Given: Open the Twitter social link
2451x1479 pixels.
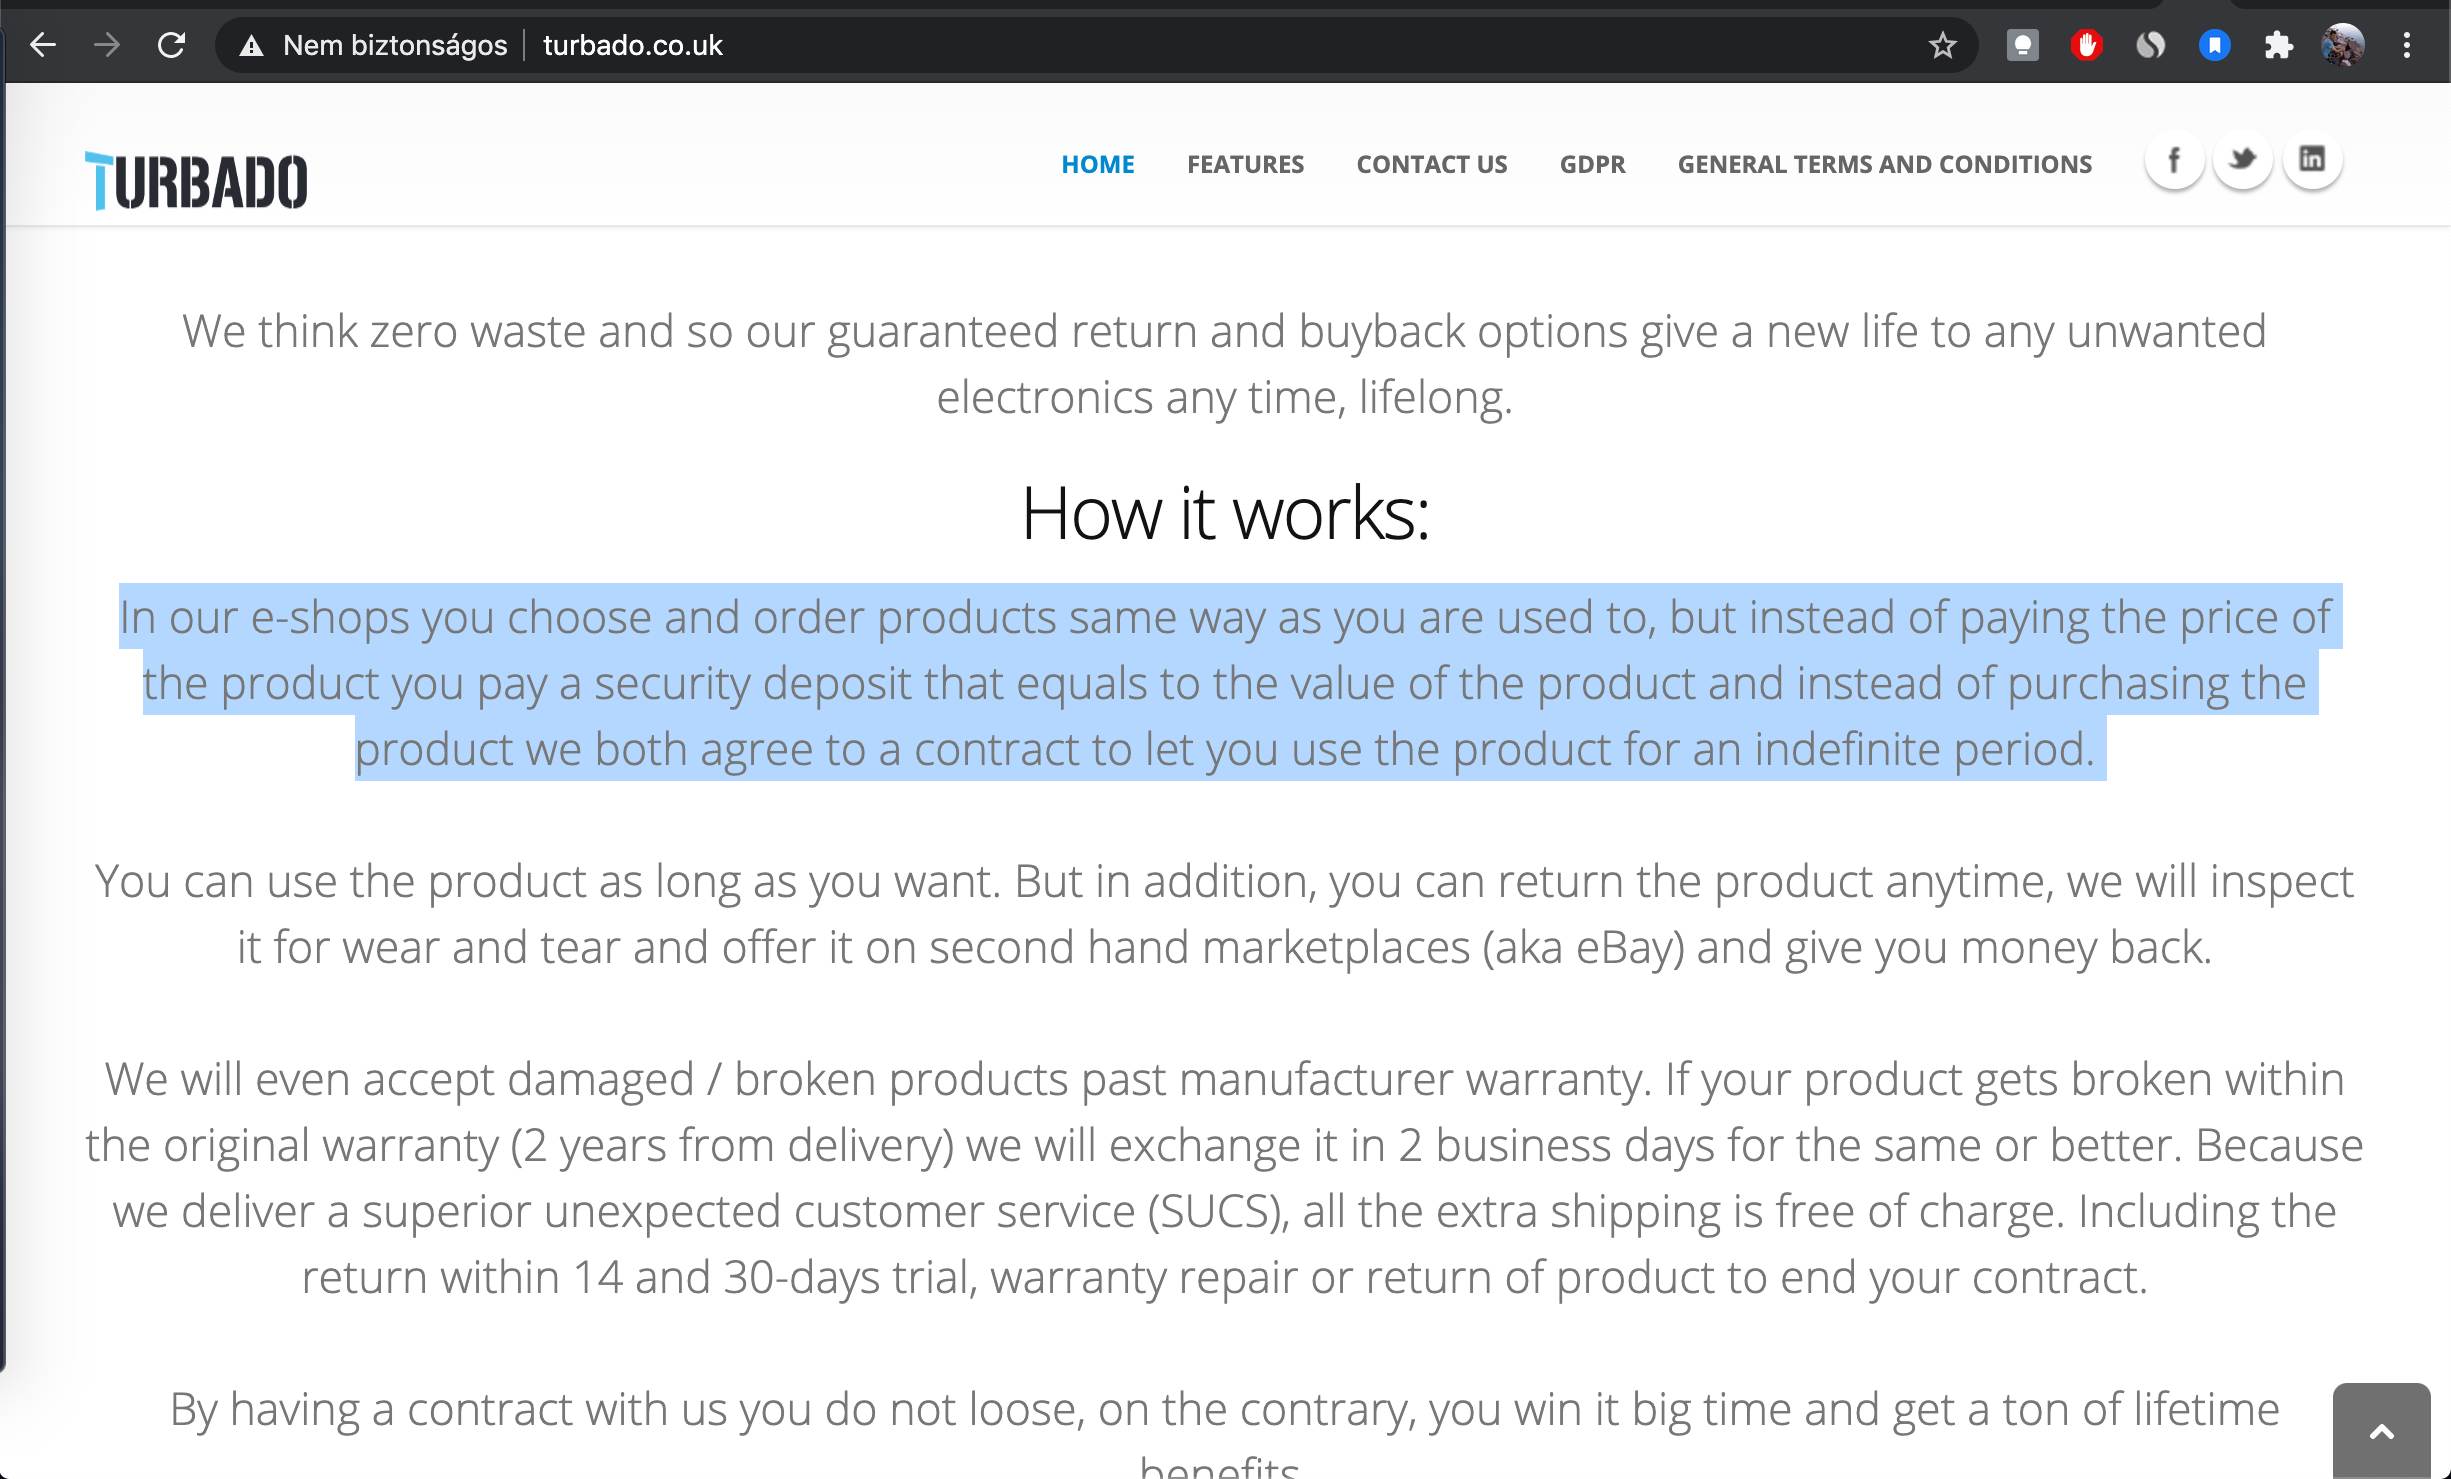Looking at the screenshot, I should [2242, 160].
